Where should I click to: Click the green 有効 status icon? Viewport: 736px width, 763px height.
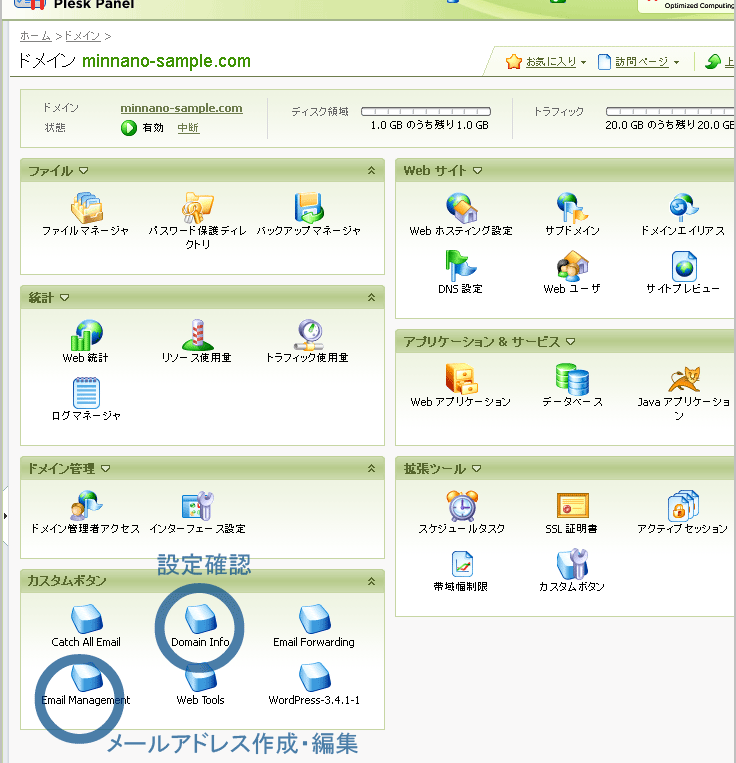129,128
